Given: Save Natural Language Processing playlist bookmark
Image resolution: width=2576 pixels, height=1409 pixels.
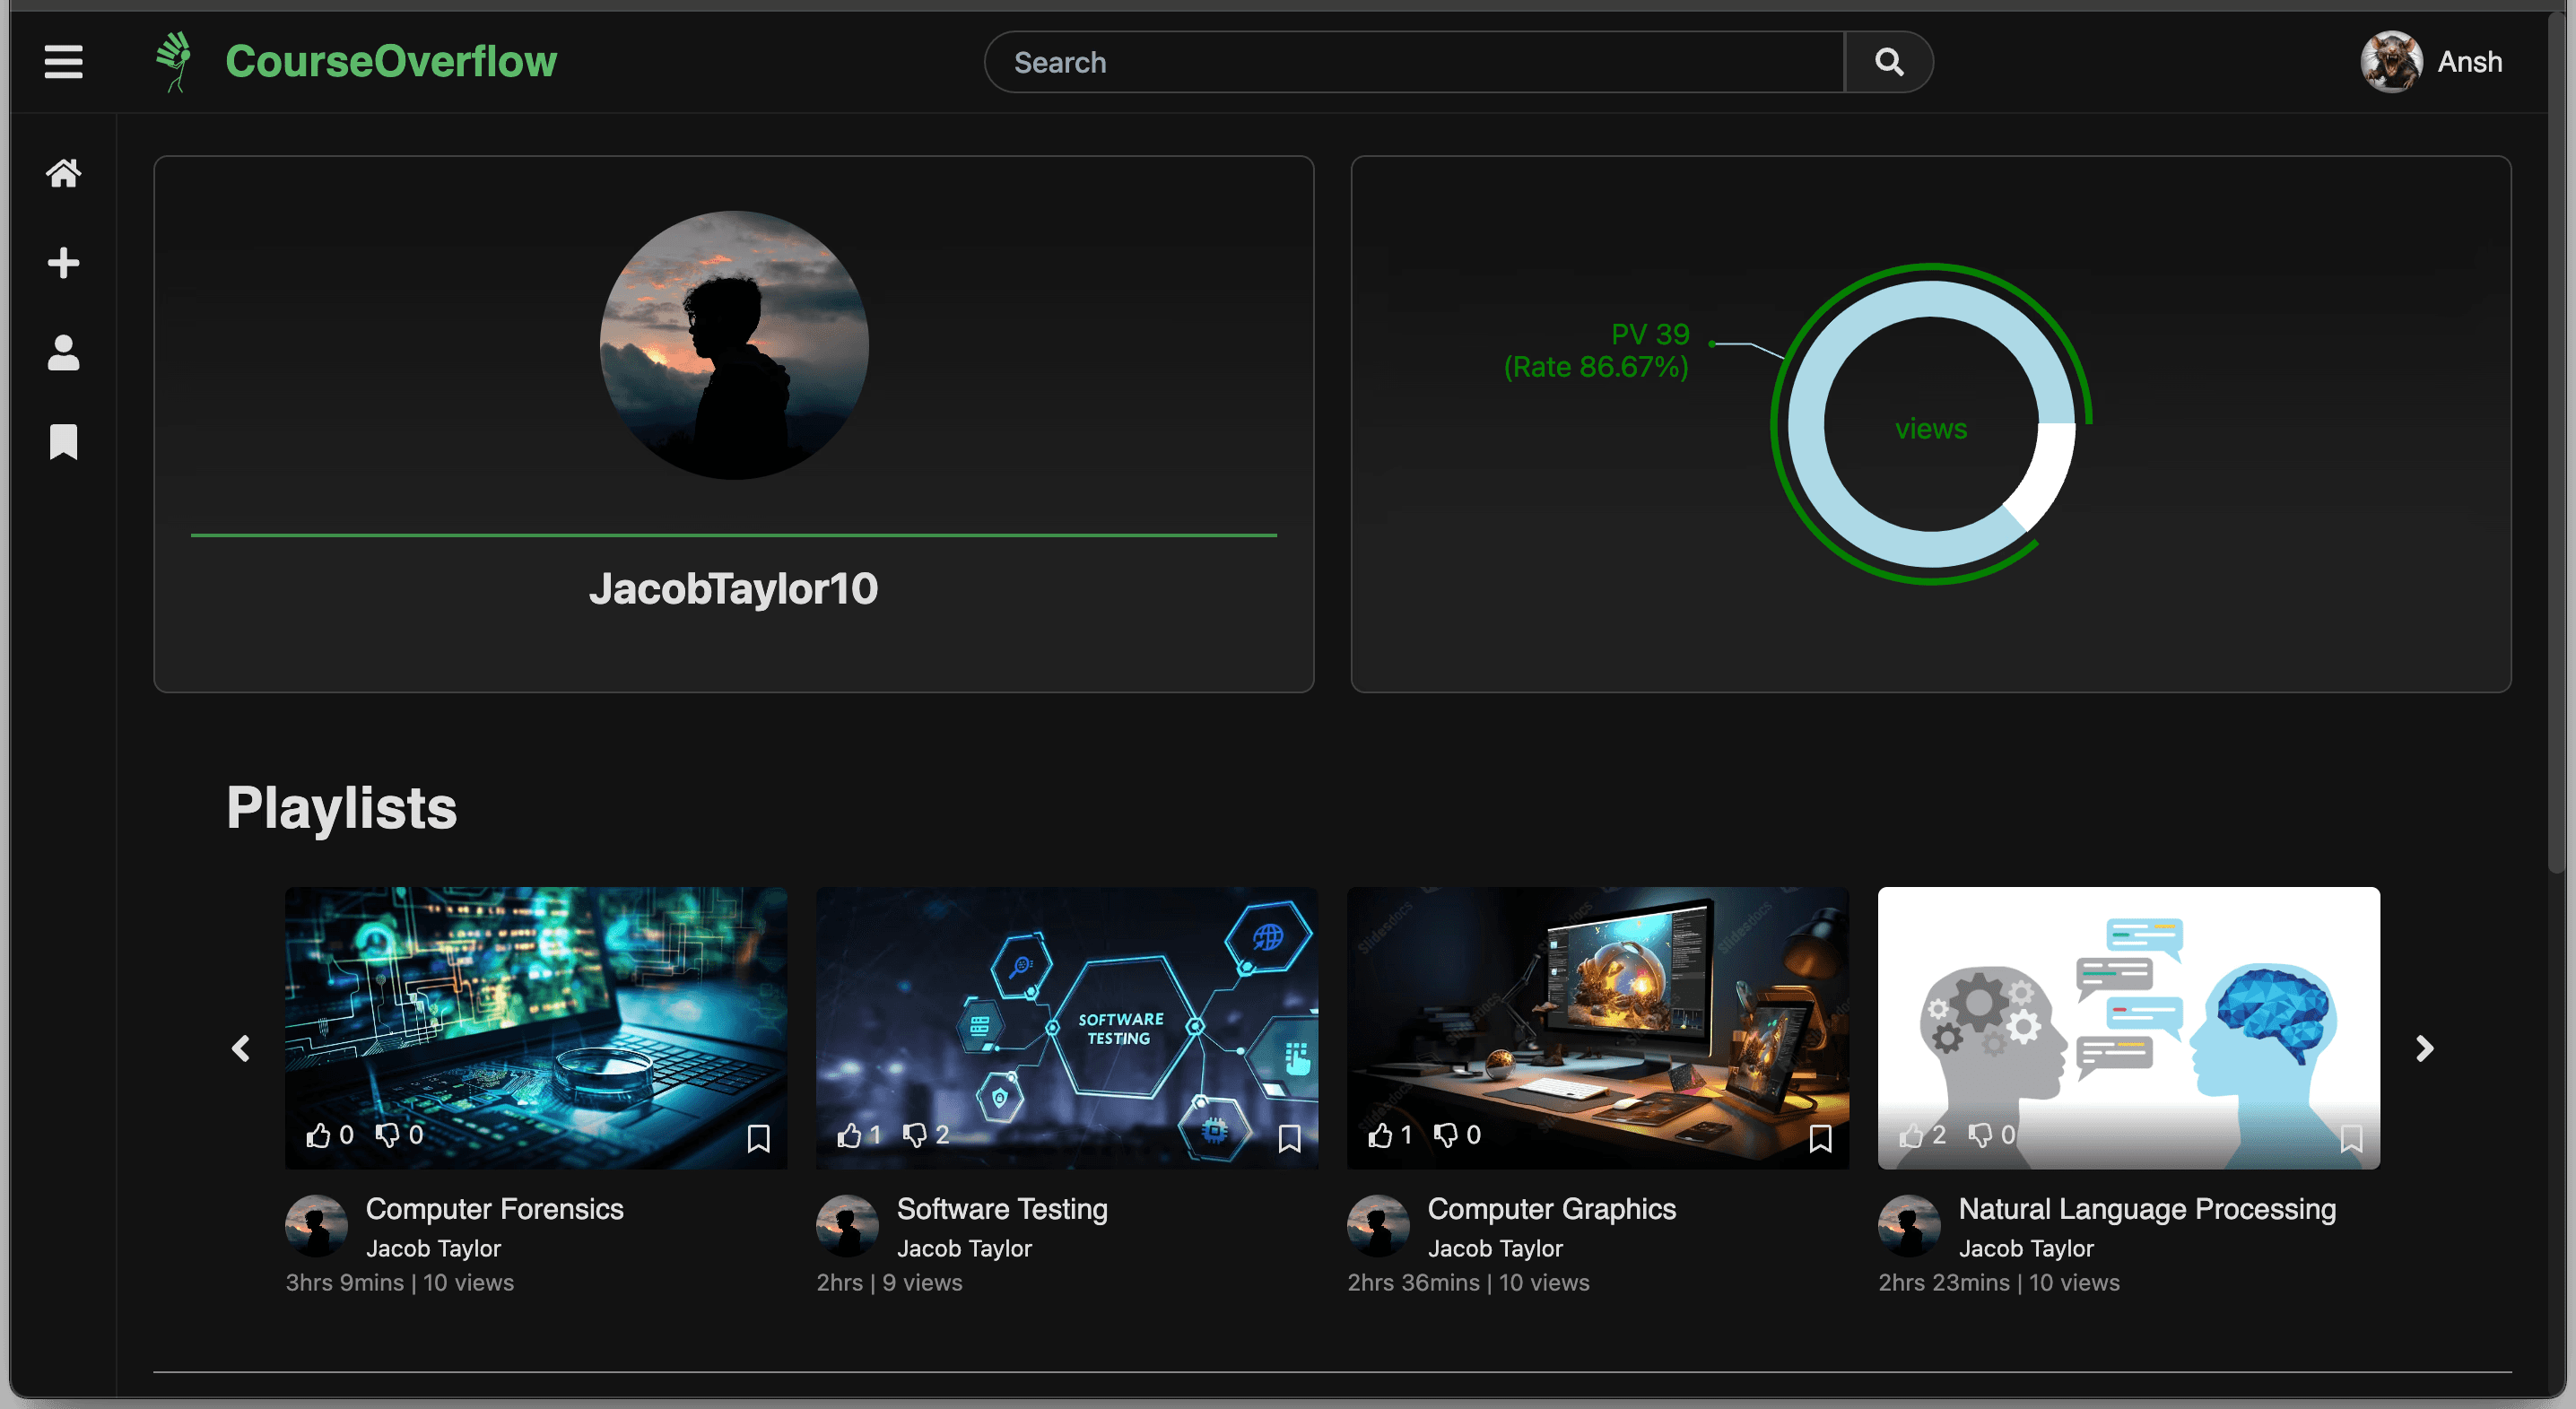Looking at the screenshot, I should pyautogui.click(x=2351, y=1138).
